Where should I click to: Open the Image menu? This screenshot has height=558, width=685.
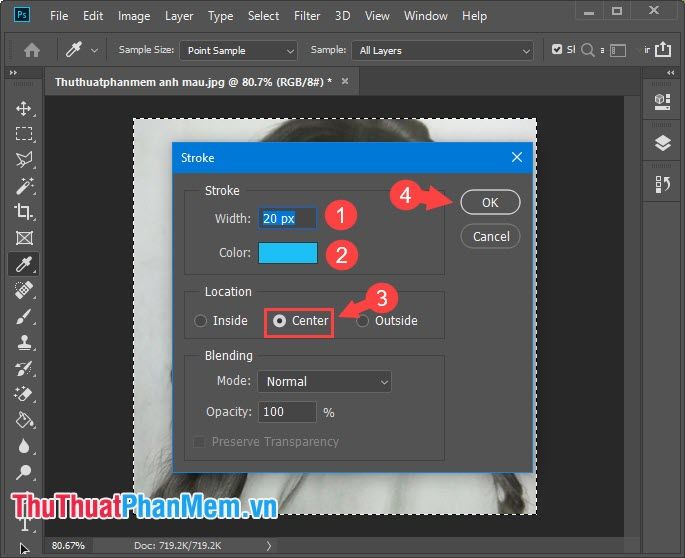coord(134,16)
